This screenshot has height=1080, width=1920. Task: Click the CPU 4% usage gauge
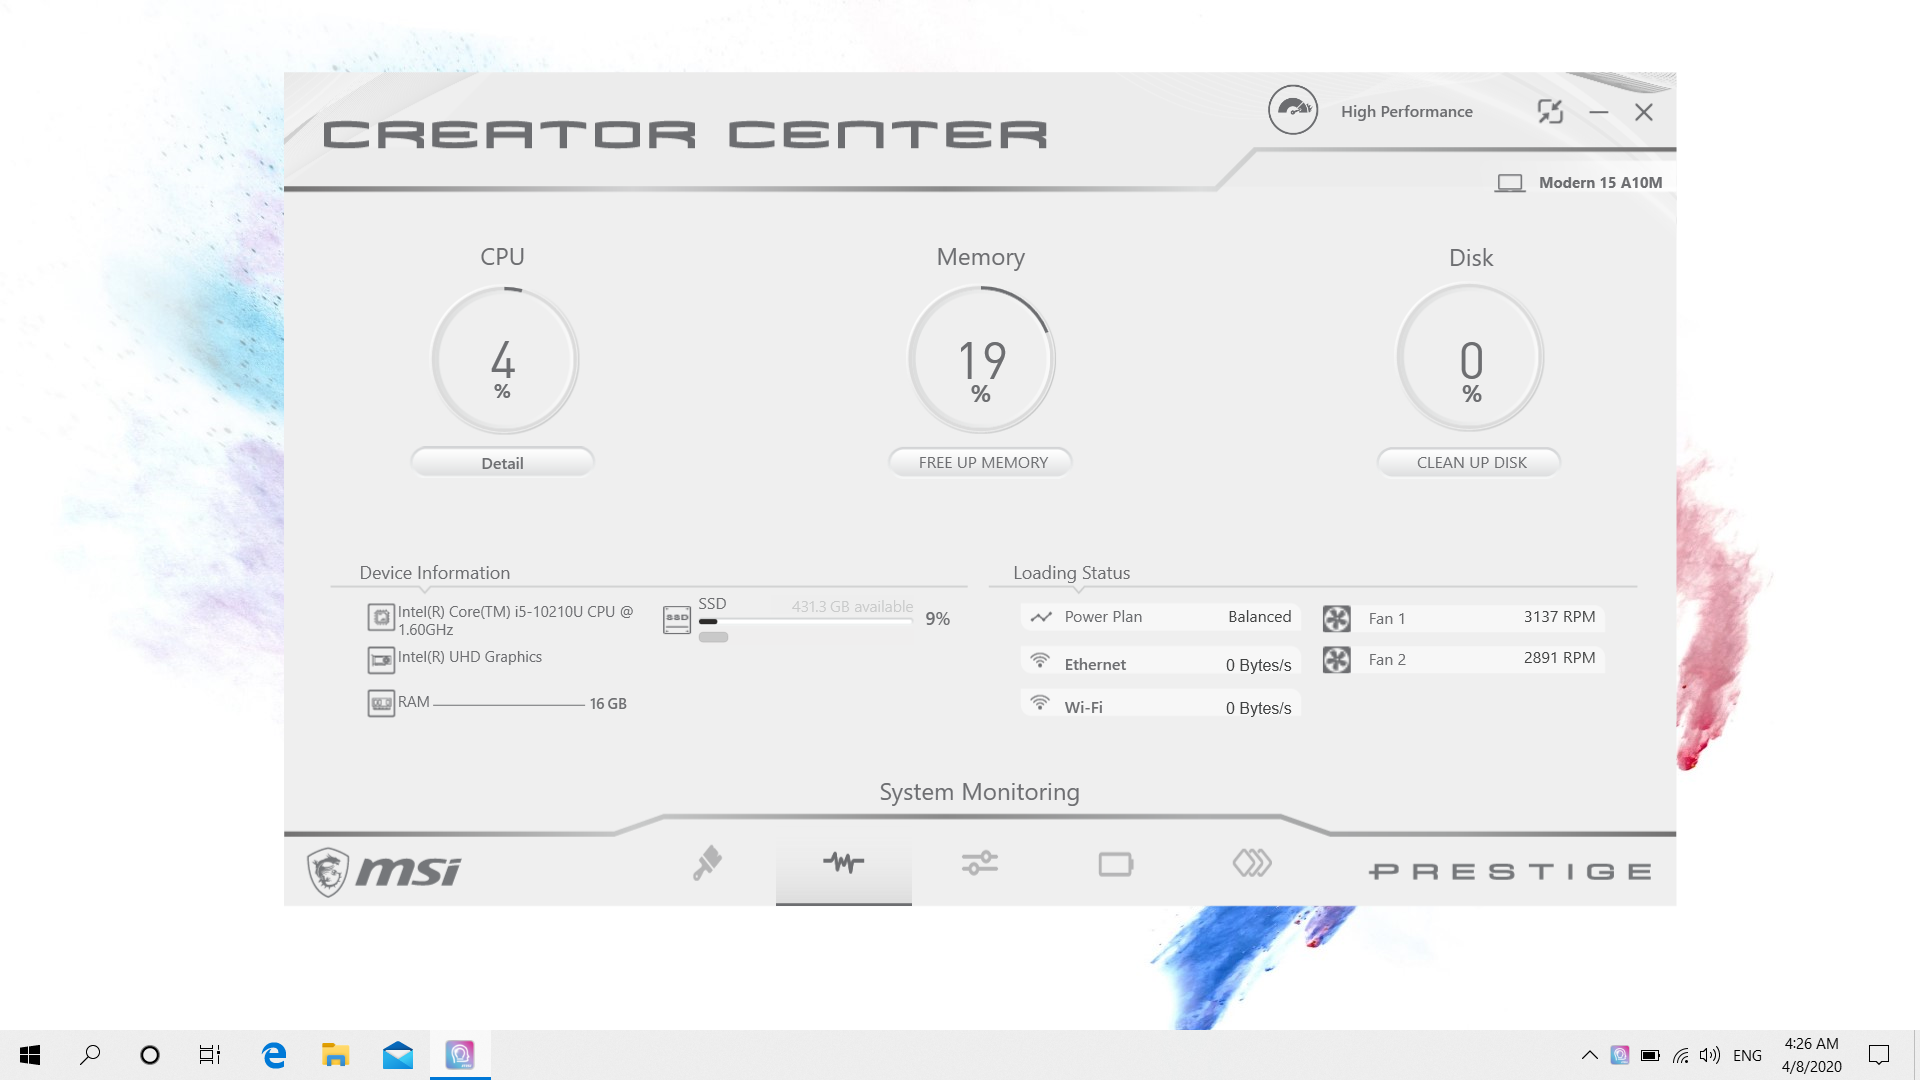(505, 360)
